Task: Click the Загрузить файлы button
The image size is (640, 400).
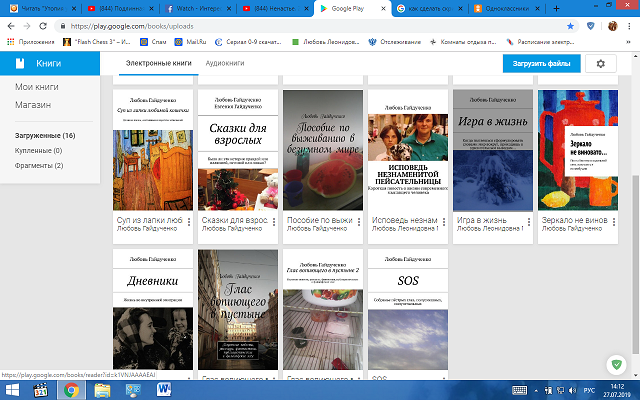Action: [540, 63]
